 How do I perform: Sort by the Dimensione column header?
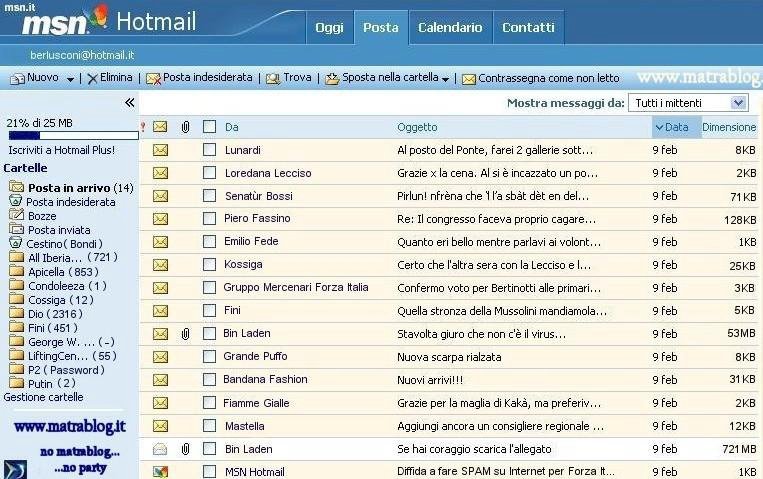[729, 127]
